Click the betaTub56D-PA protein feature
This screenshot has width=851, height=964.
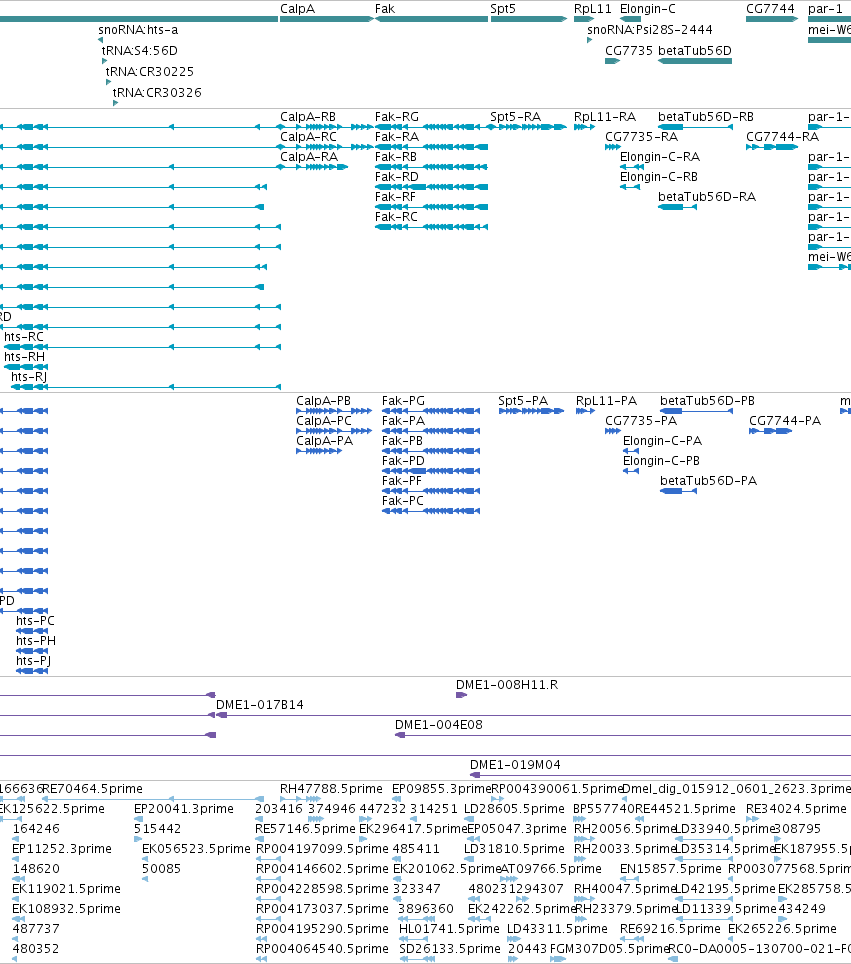[x=678, y=491]
